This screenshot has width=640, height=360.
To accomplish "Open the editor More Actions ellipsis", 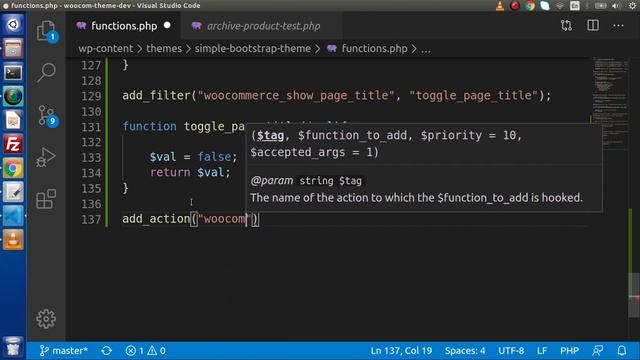I will [x=618, y=26].
